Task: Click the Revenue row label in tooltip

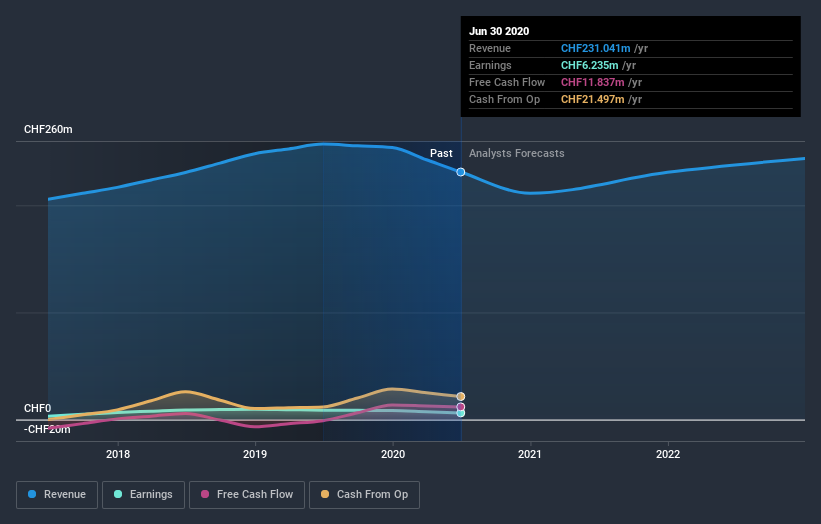Action: coord(490,48)
